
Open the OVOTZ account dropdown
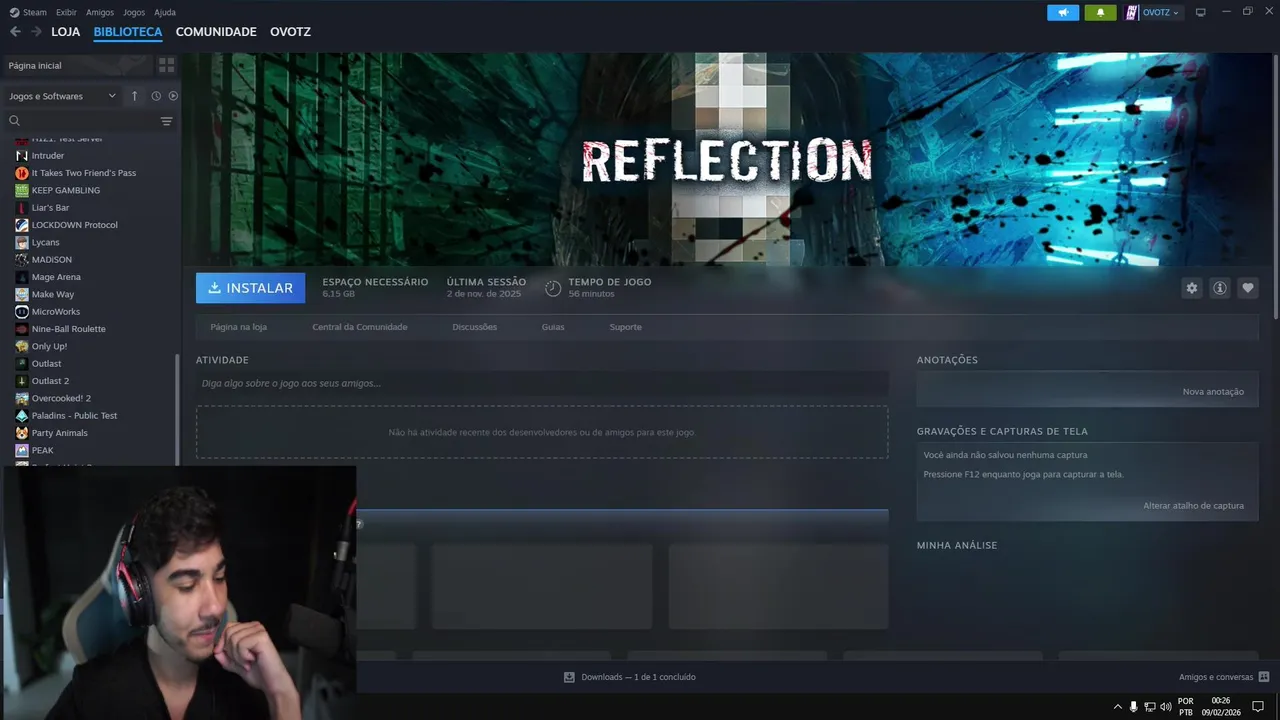[1153, 12]
